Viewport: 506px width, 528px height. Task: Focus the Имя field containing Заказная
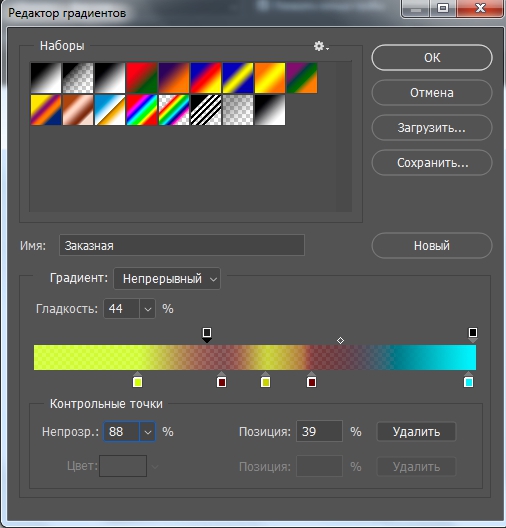182,245
